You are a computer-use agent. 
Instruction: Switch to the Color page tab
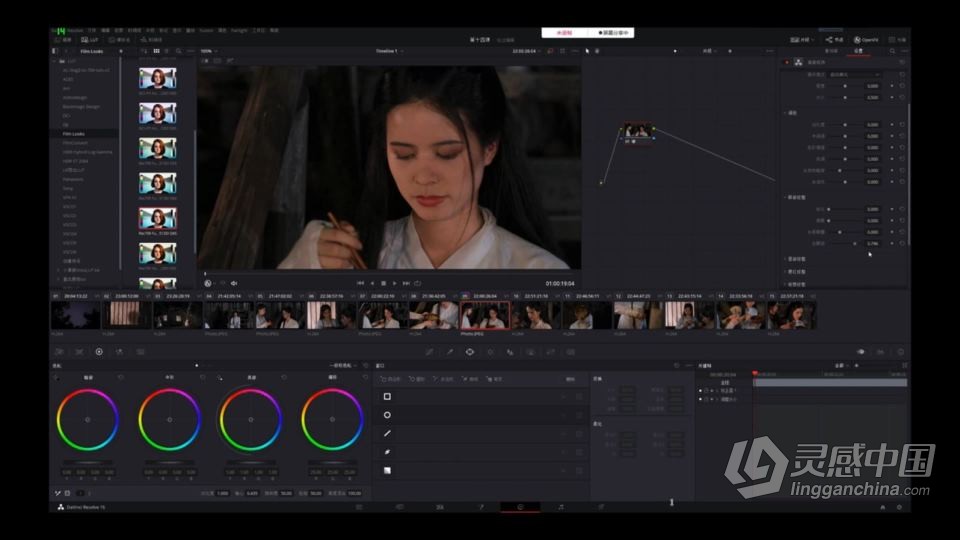pos(520,507)
